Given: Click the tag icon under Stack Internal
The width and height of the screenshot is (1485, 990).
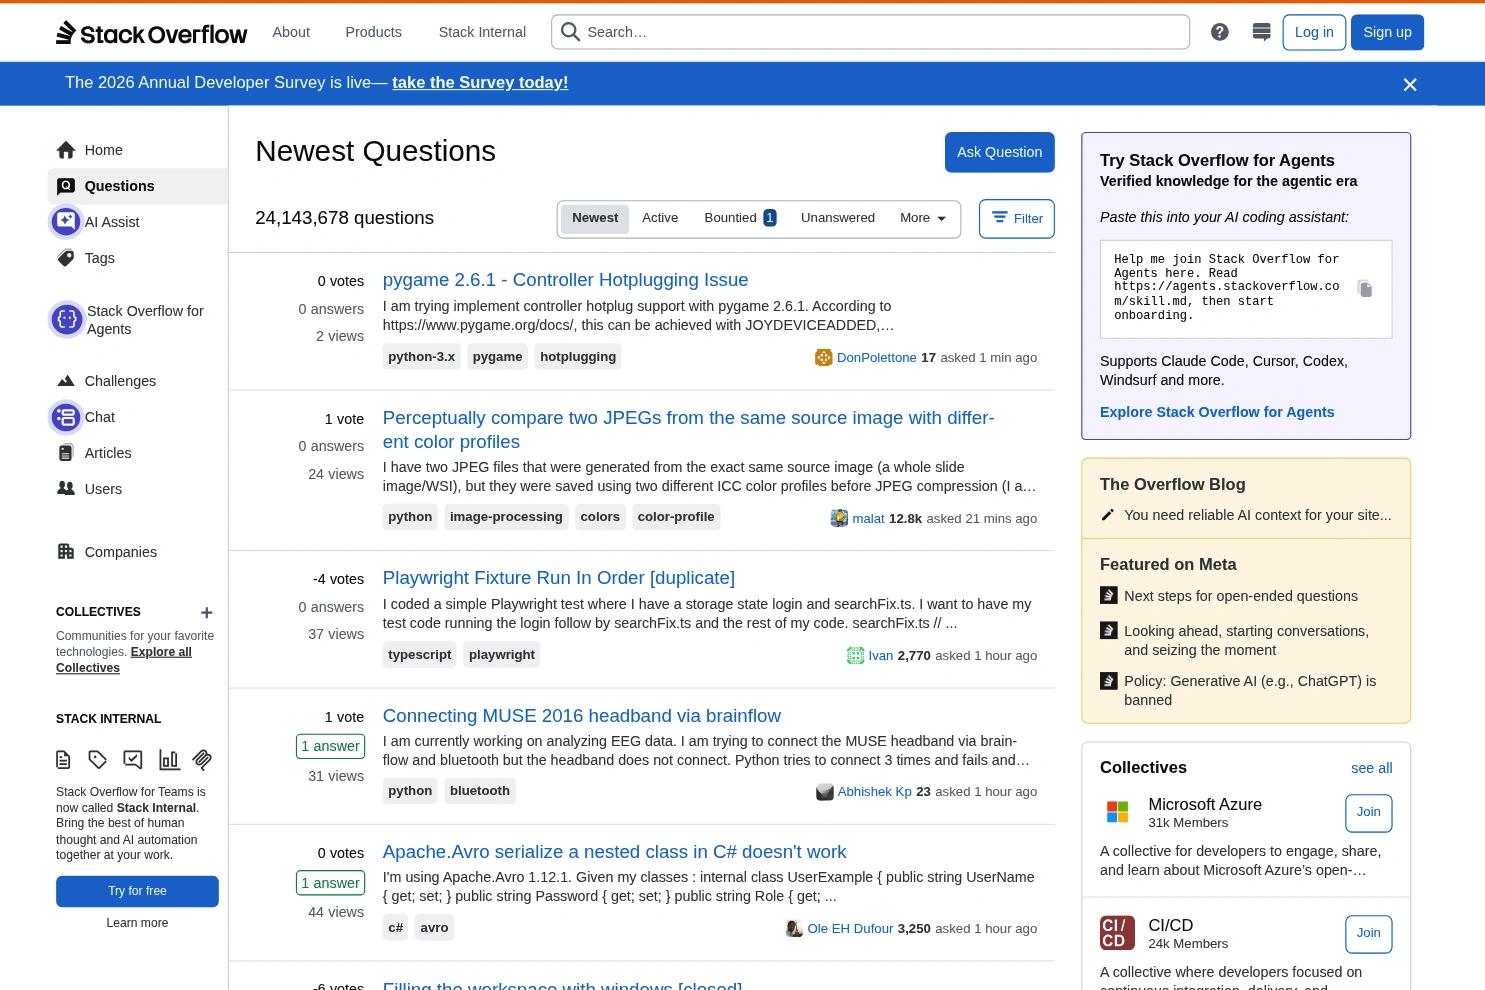Looking at the screenshot, I should click(x=97, y=760).
